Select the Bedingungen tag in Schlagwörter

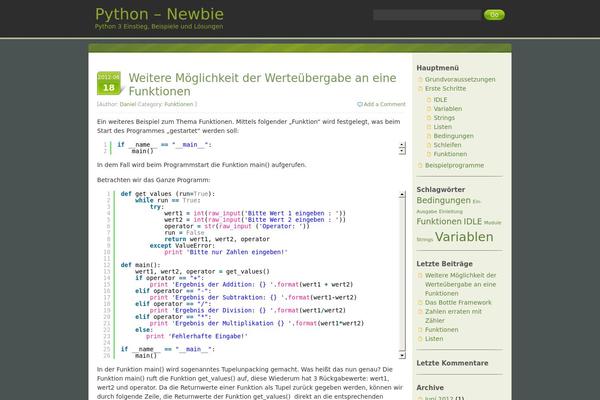(x=443, y=201)
